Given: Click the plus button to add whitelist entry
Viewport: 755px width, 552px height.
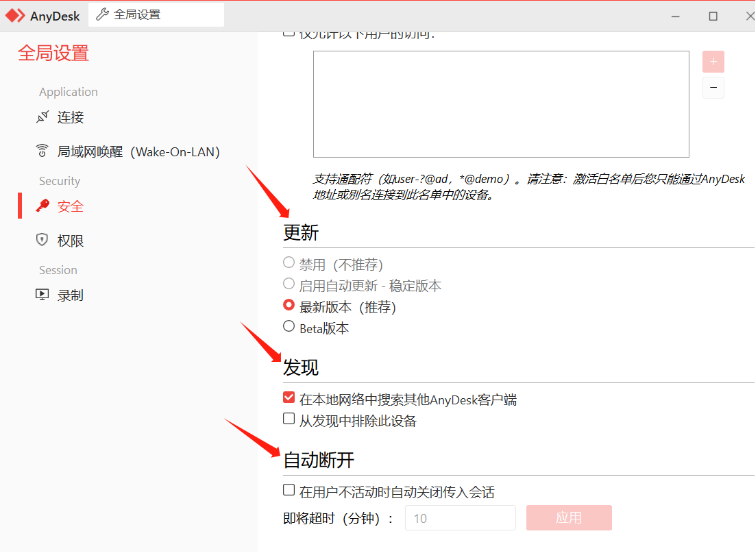Looking at the screenshot, I should [x=713, y=62].
